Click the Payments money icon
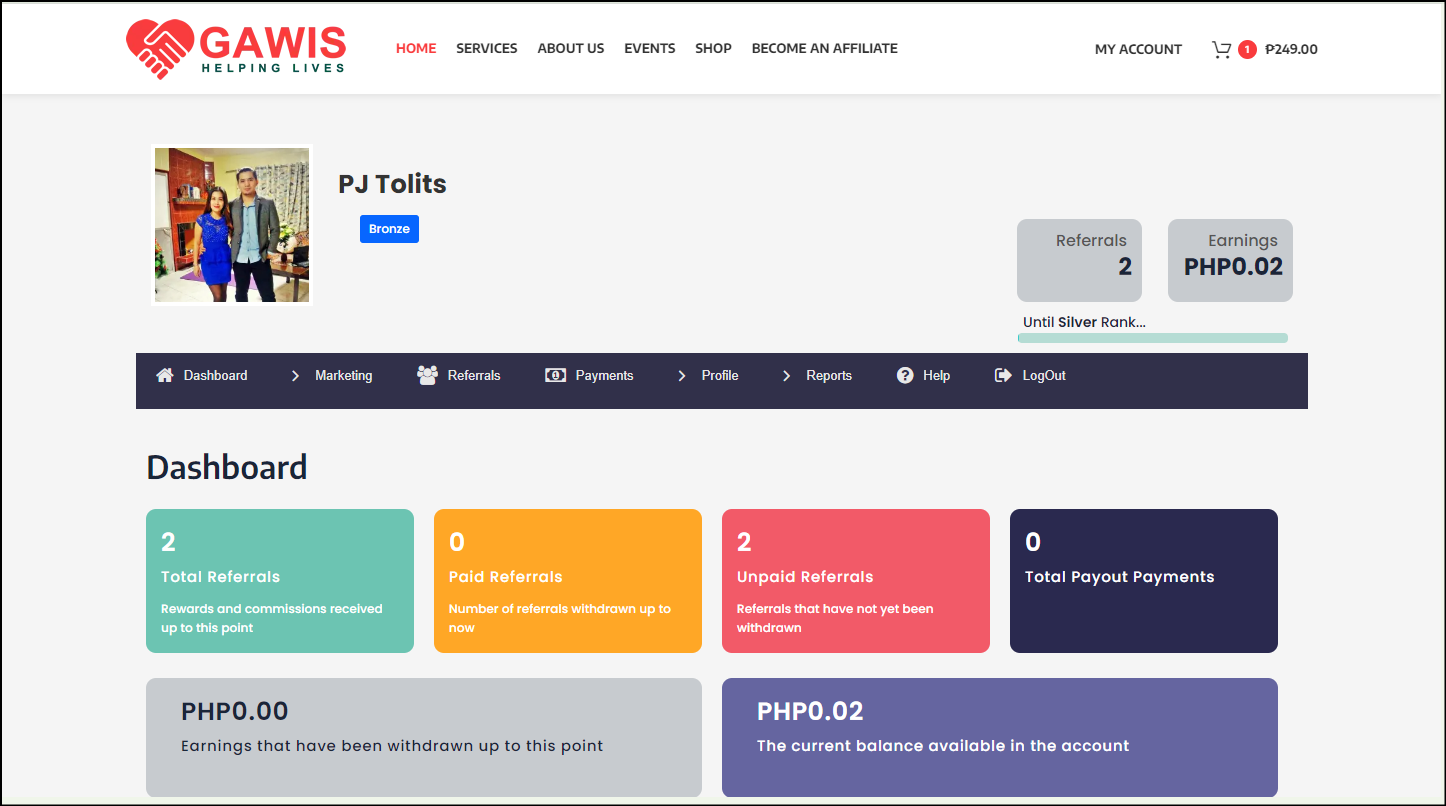The height and width of the screenshot is (806, 1446). click(555, 375)
